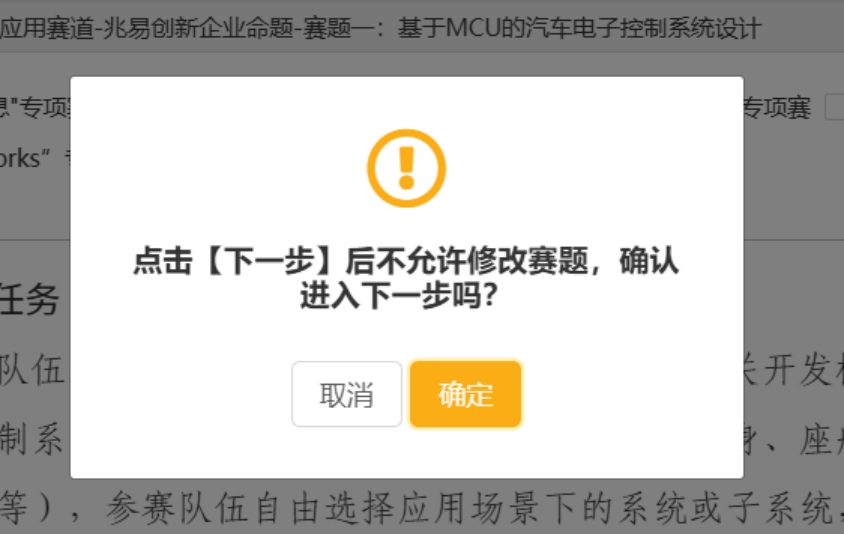844x534 pixels.
Task: Click the 确认 word in dialog message
Action: [649, 261]
